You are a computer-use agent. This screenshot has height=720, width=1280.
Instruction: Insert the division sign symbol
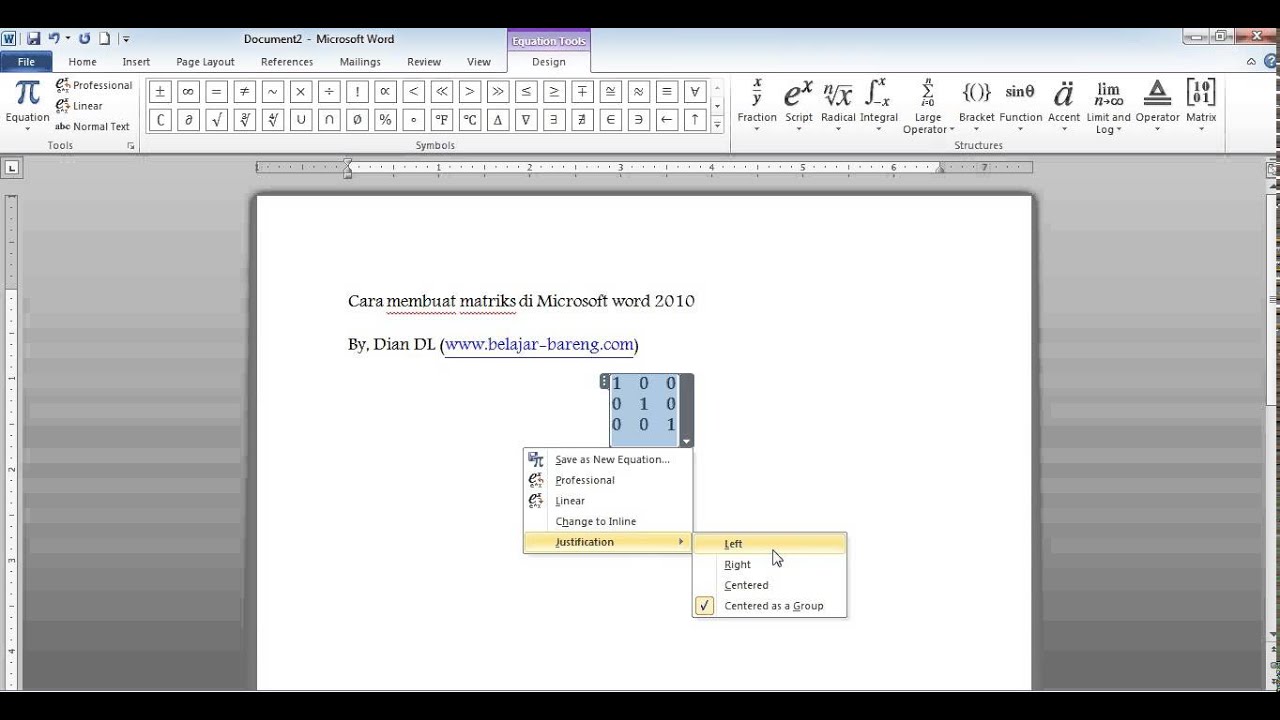pyautogui.click(x=329, y=92)
